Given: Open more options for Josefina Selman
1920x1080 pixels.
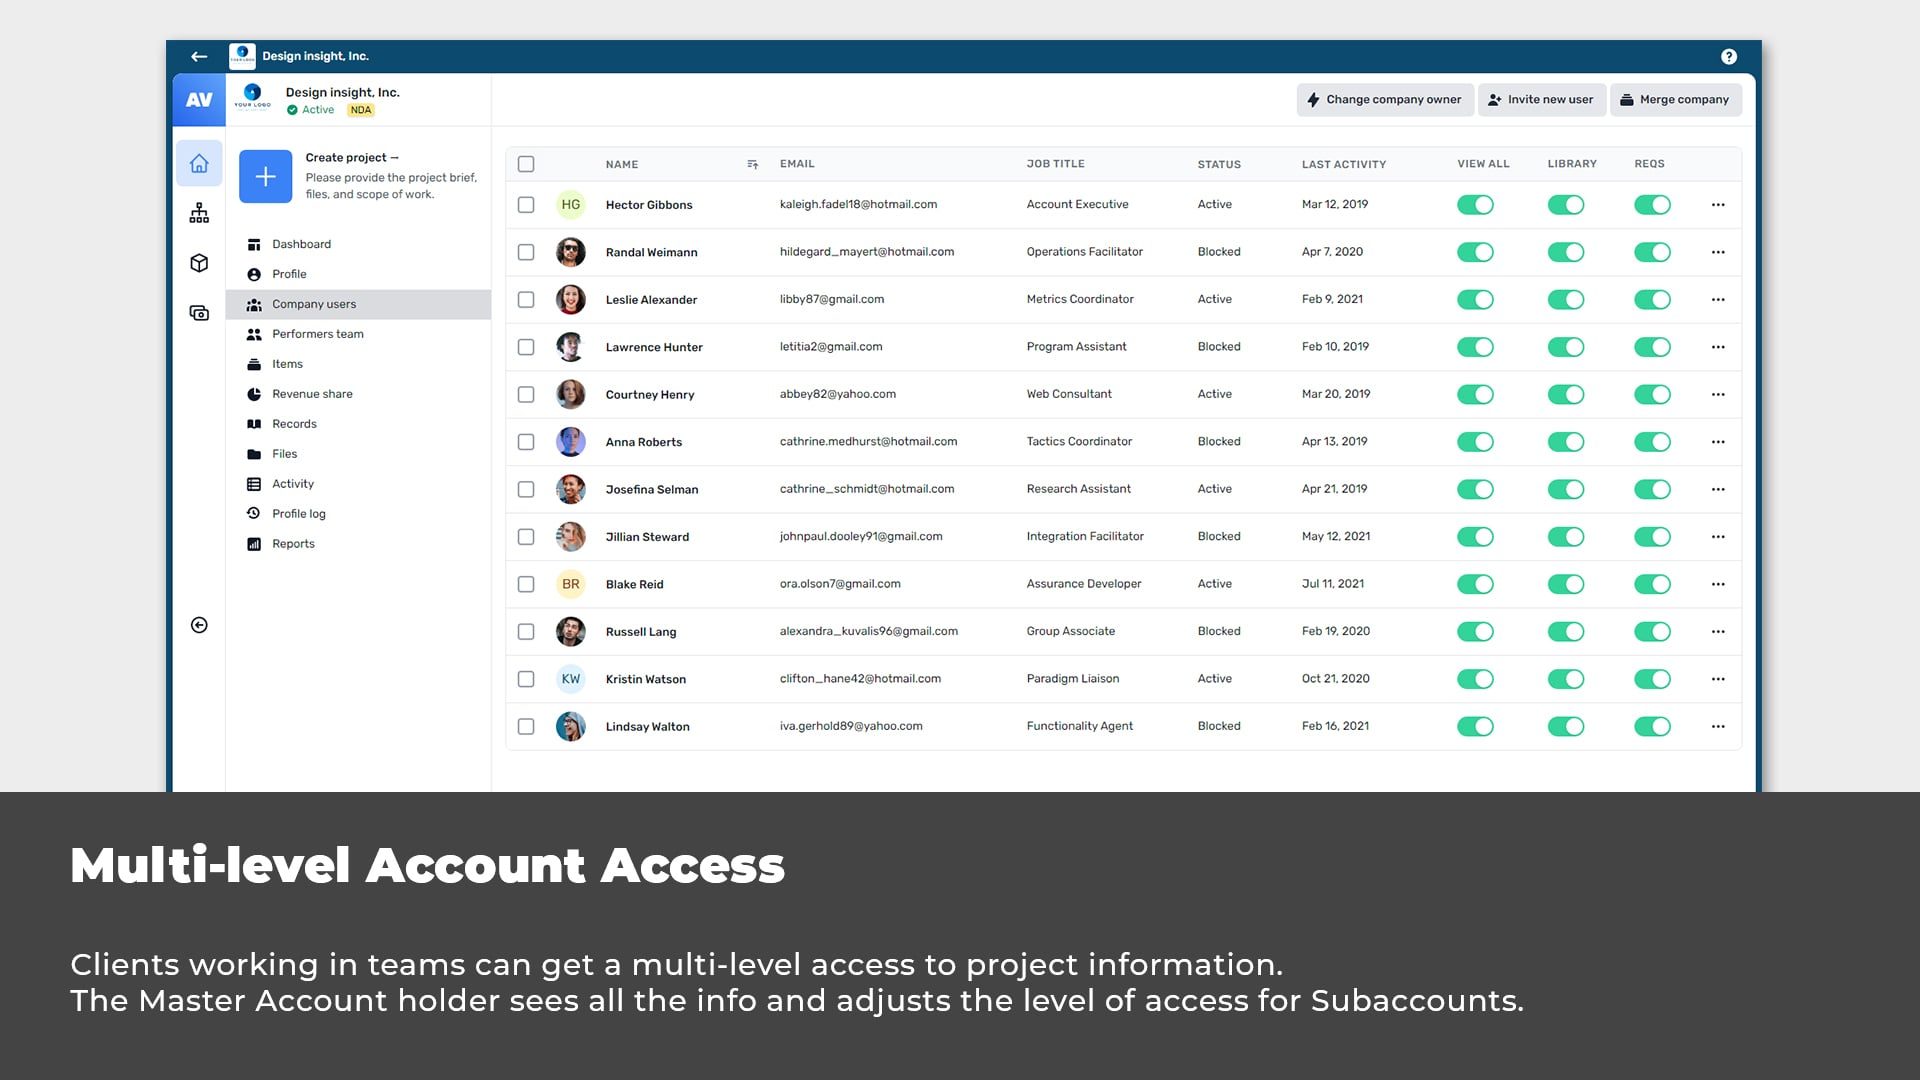Looking at the screenshot, I should pyautogui.click(x=1718, y=489).
